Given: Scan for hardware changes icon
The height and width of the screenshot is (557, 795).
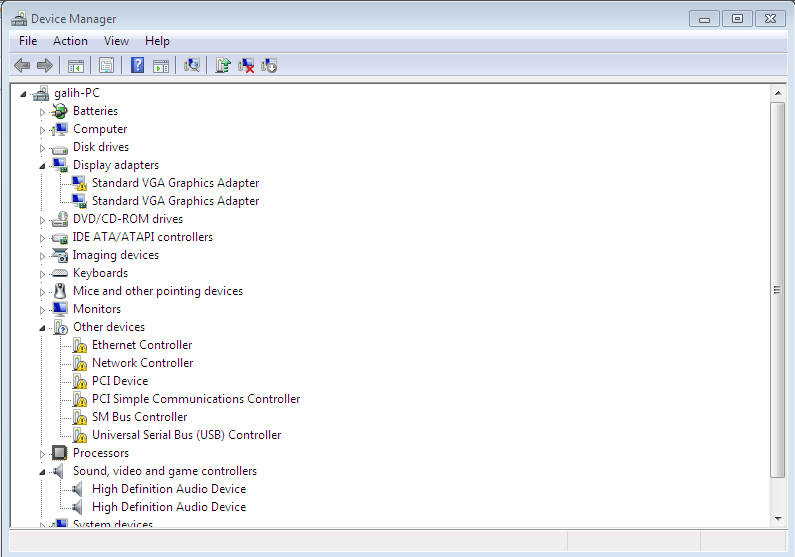Looking at the screenshot, I should pyautogui.click(x=192, y=65).
